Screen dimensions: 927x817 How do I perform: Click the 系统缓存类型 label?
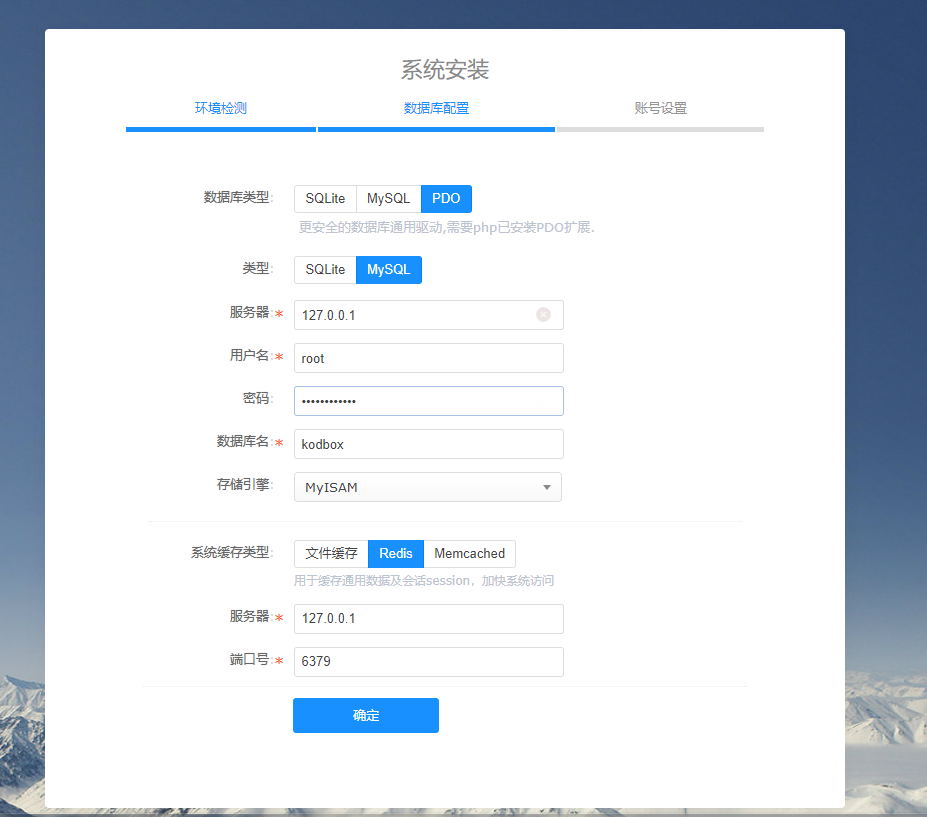230,553
